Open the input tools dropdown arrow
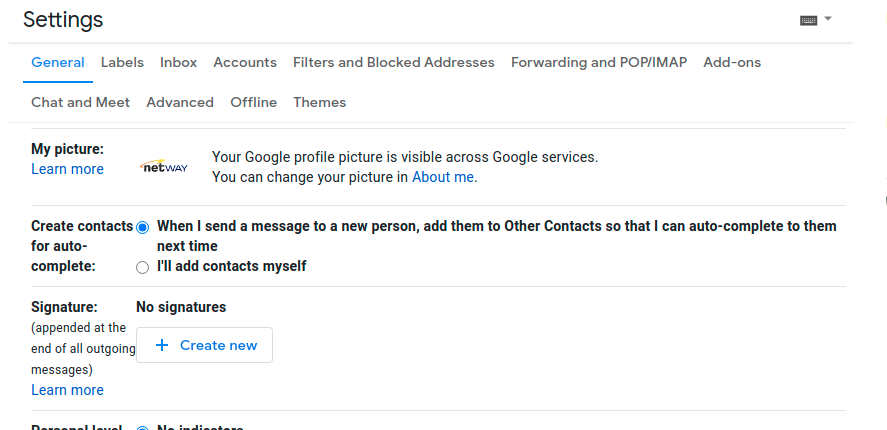This screenshot has height=430, width=887. point(828,19)
